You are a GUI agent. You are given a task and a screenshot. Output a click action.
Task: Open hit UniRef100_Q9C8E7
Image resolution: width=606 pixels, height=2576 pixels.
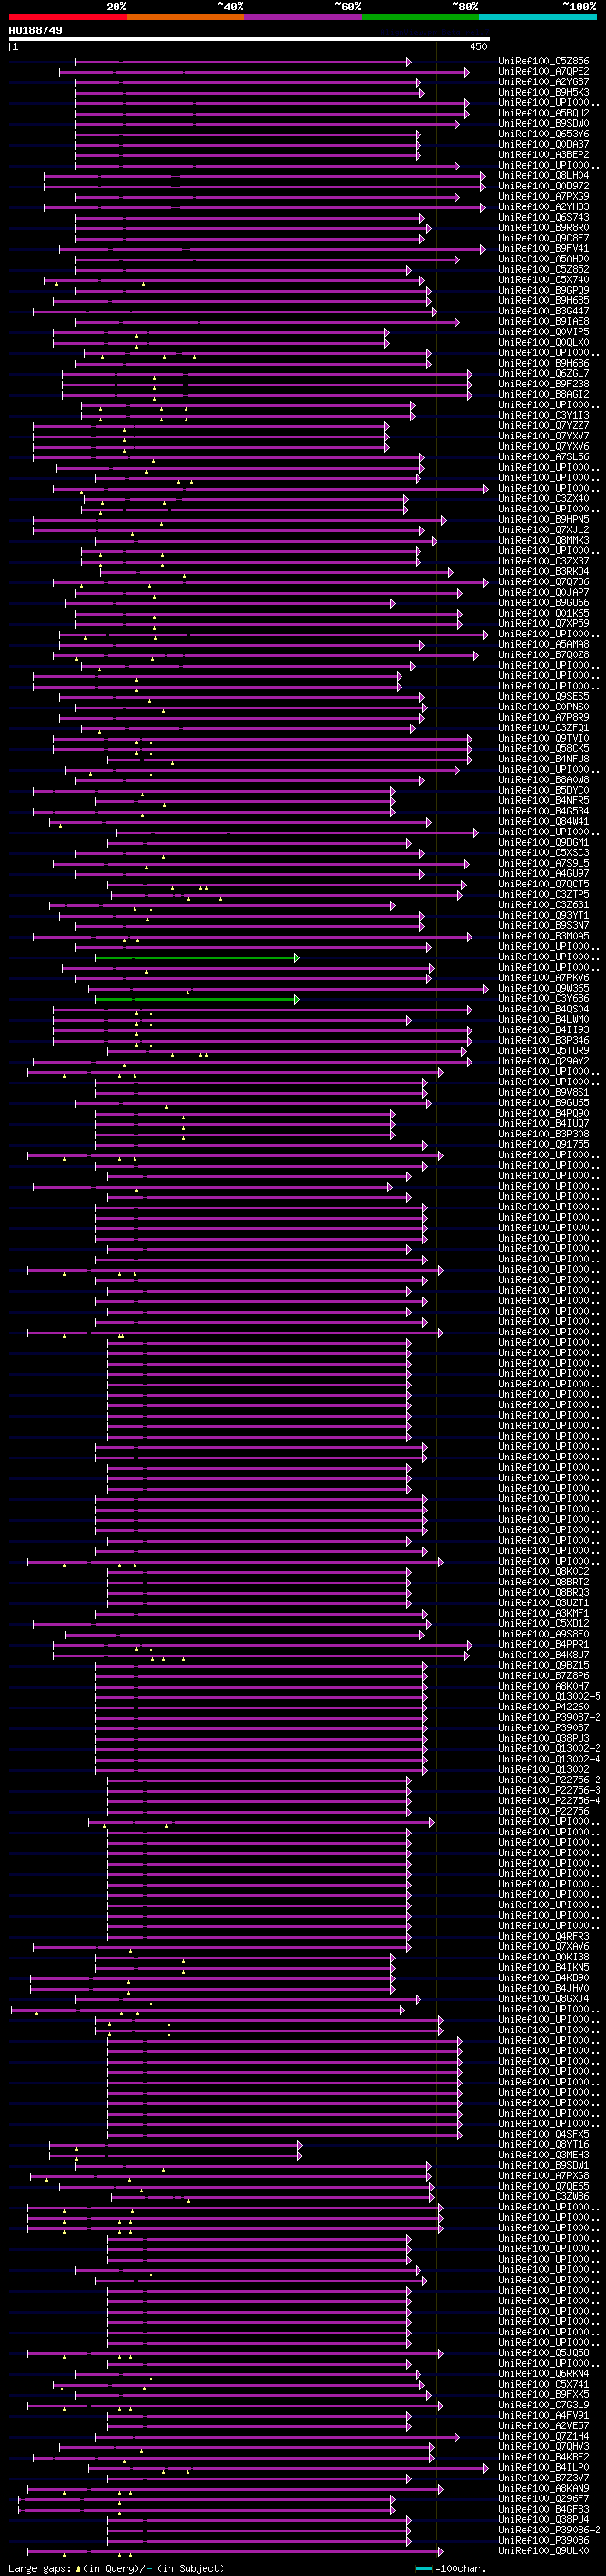click(544, 238)
